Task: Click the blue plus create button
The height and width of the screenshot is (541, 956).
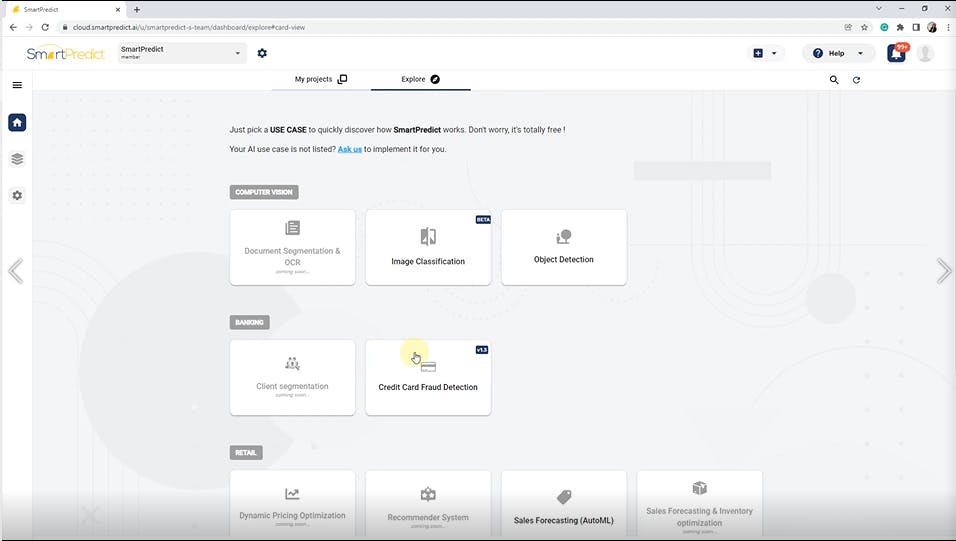Action: pyautogui.click(x=758, y=53)
